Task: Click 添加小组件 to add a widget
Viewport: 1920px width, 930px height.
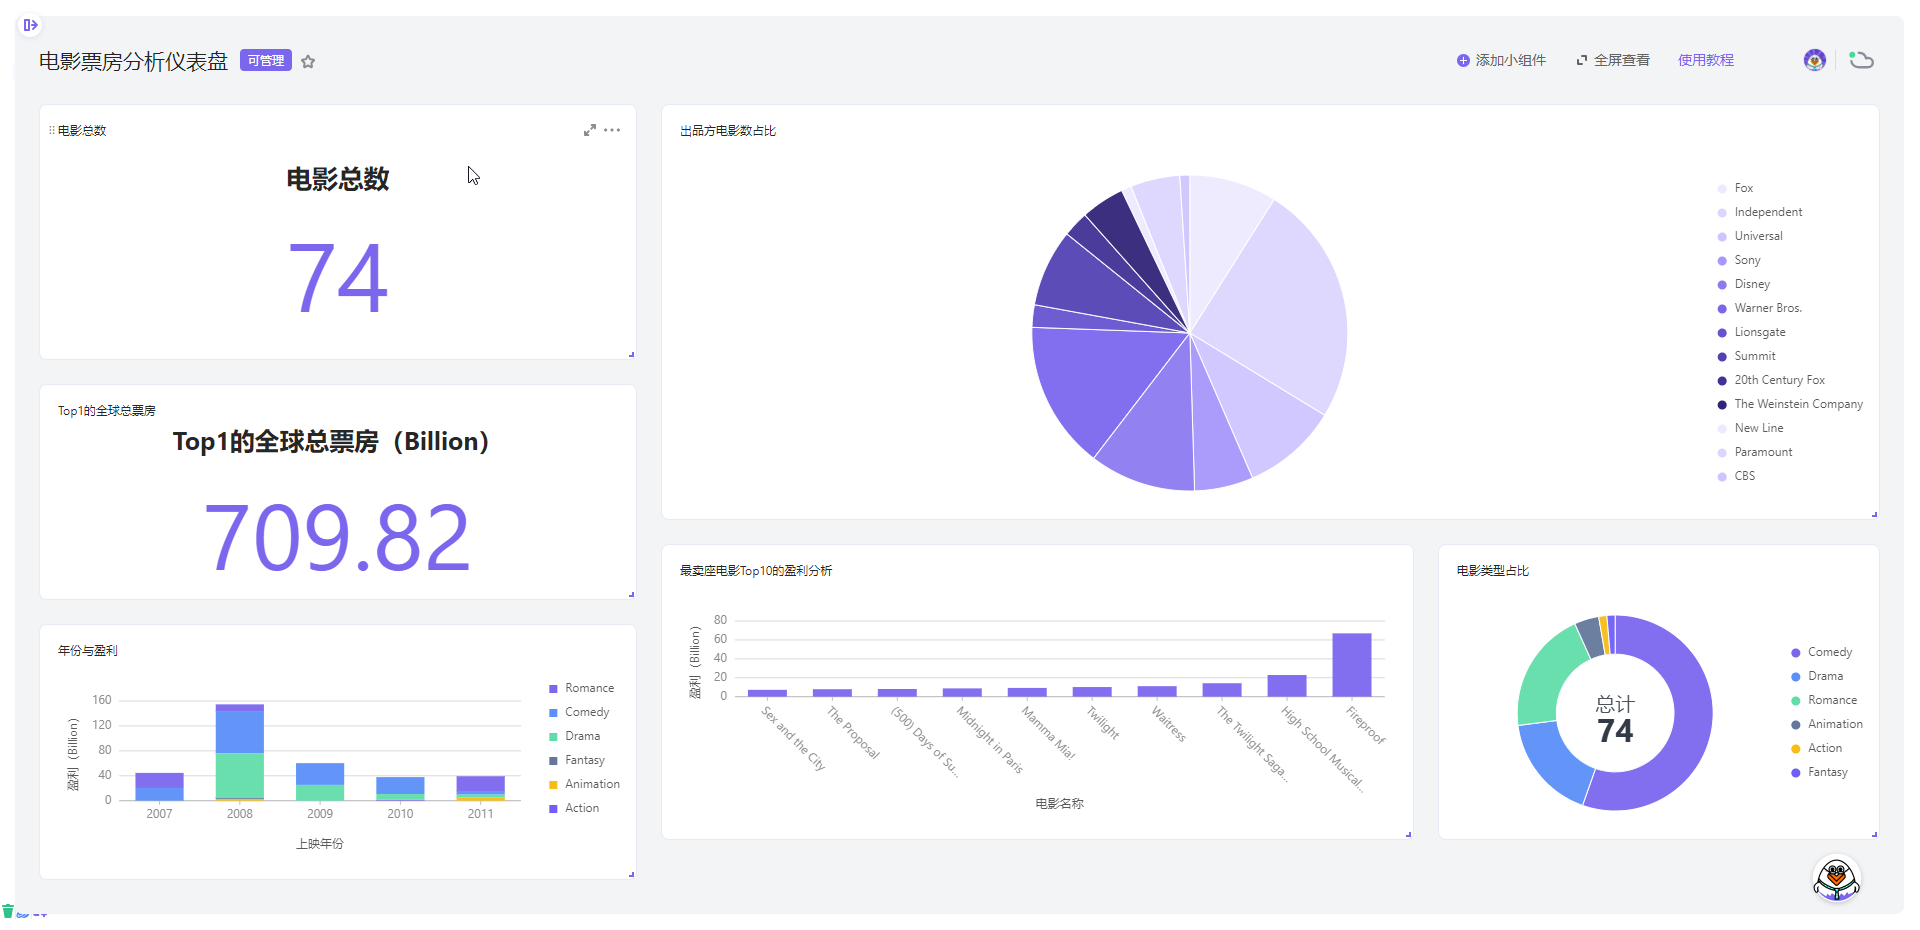Action: point(1501,60)
